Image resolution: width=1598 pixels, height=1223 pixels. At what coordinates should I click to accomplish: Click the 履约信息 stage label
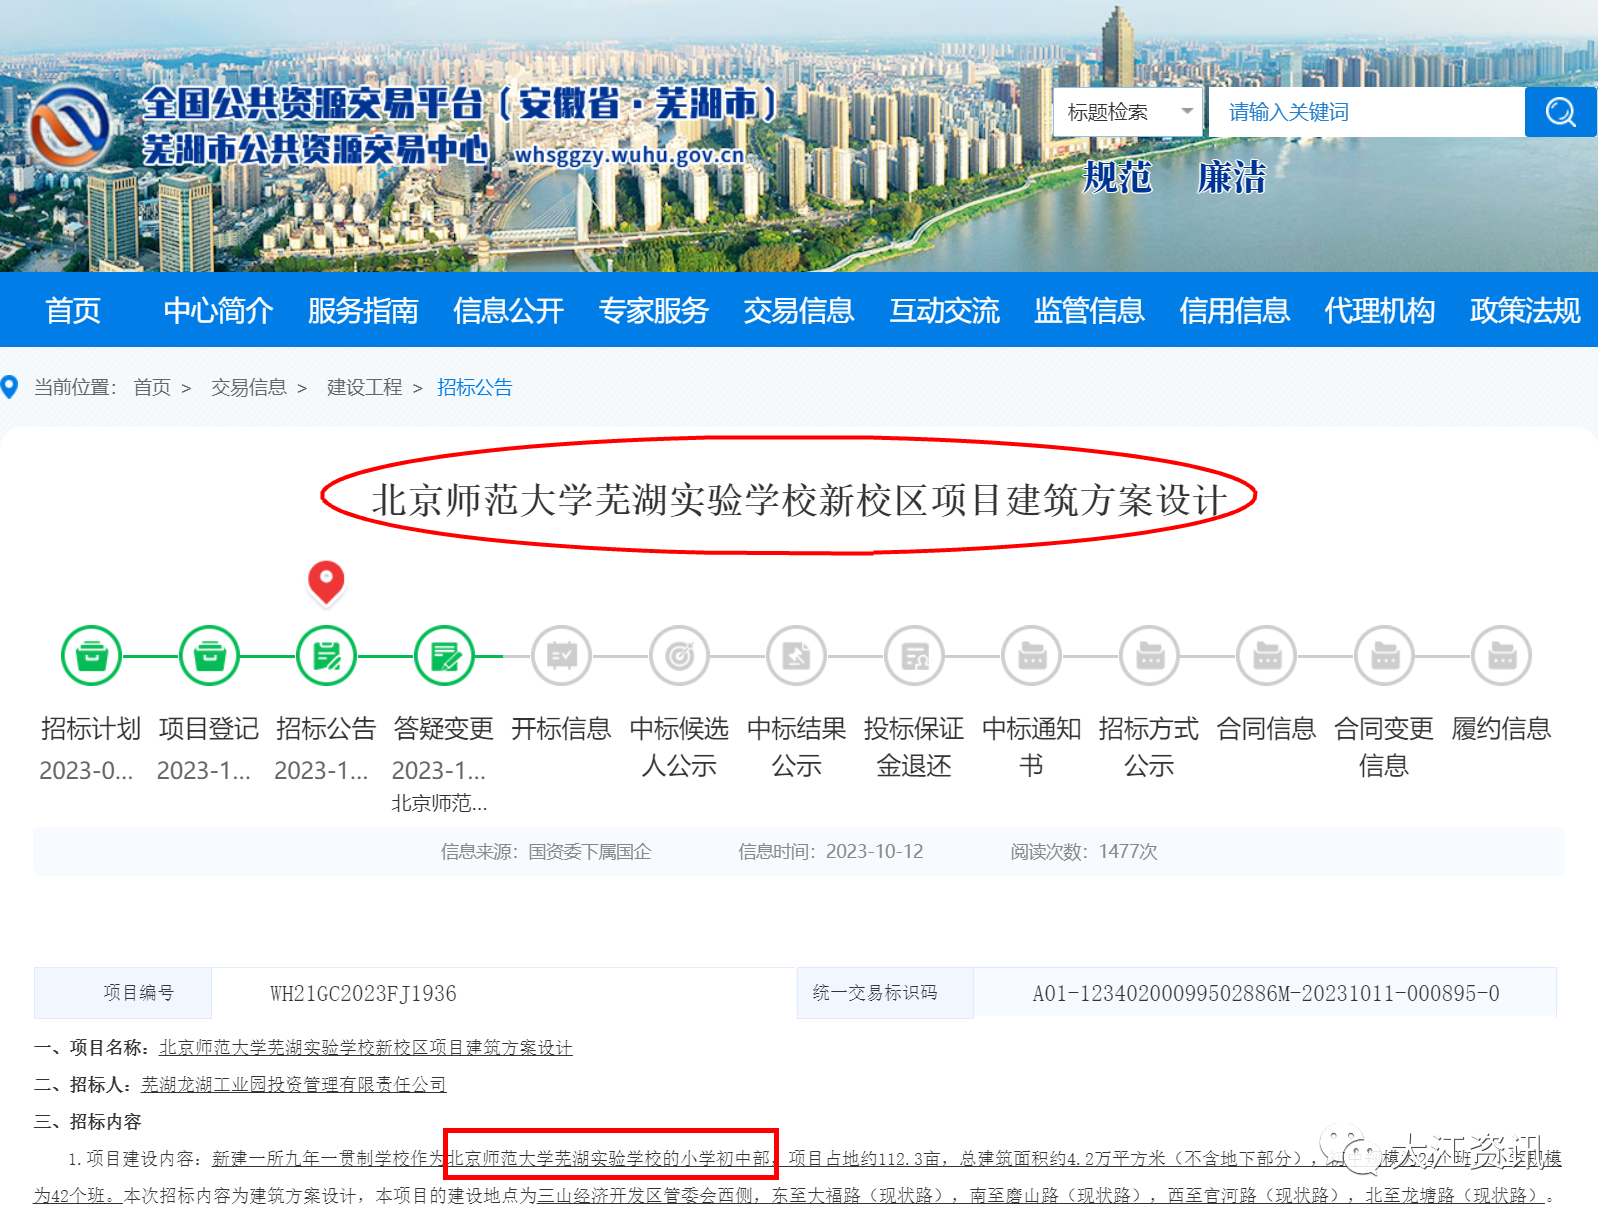point(1502,729)
